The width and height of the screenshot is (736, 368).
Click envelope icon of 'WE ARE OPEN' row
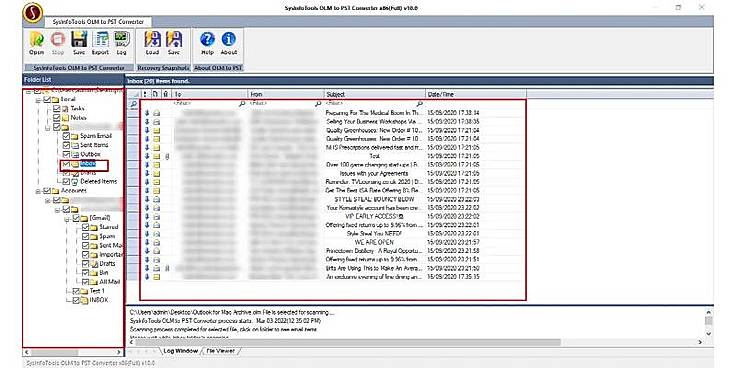click(x=156, y=242)
